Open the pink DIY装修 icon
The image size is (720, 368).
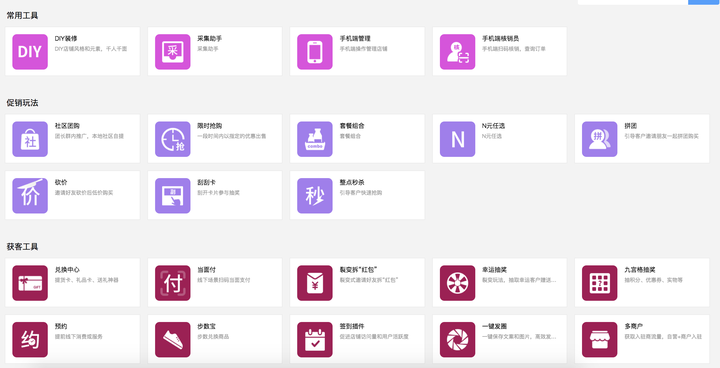30,52
